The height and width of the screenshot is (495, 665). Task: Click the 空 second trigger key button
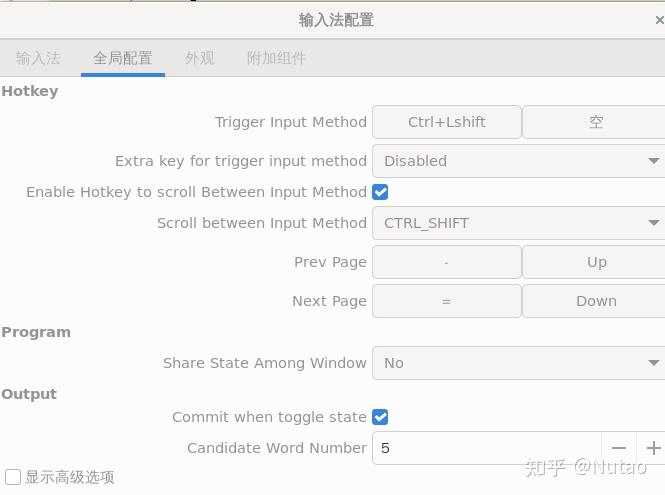pos(595,122)
